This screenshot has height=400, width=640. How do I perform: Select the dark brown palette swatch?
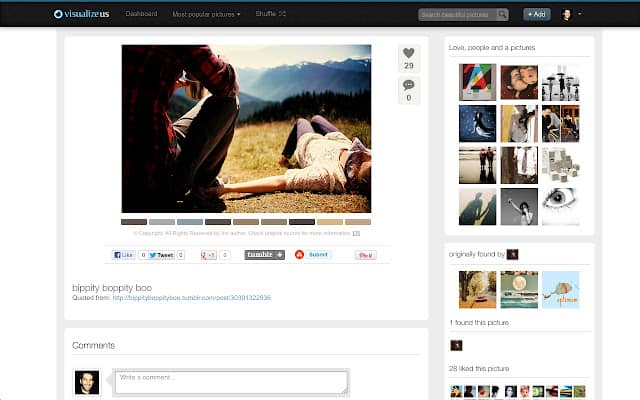click(x=134, y=222)
